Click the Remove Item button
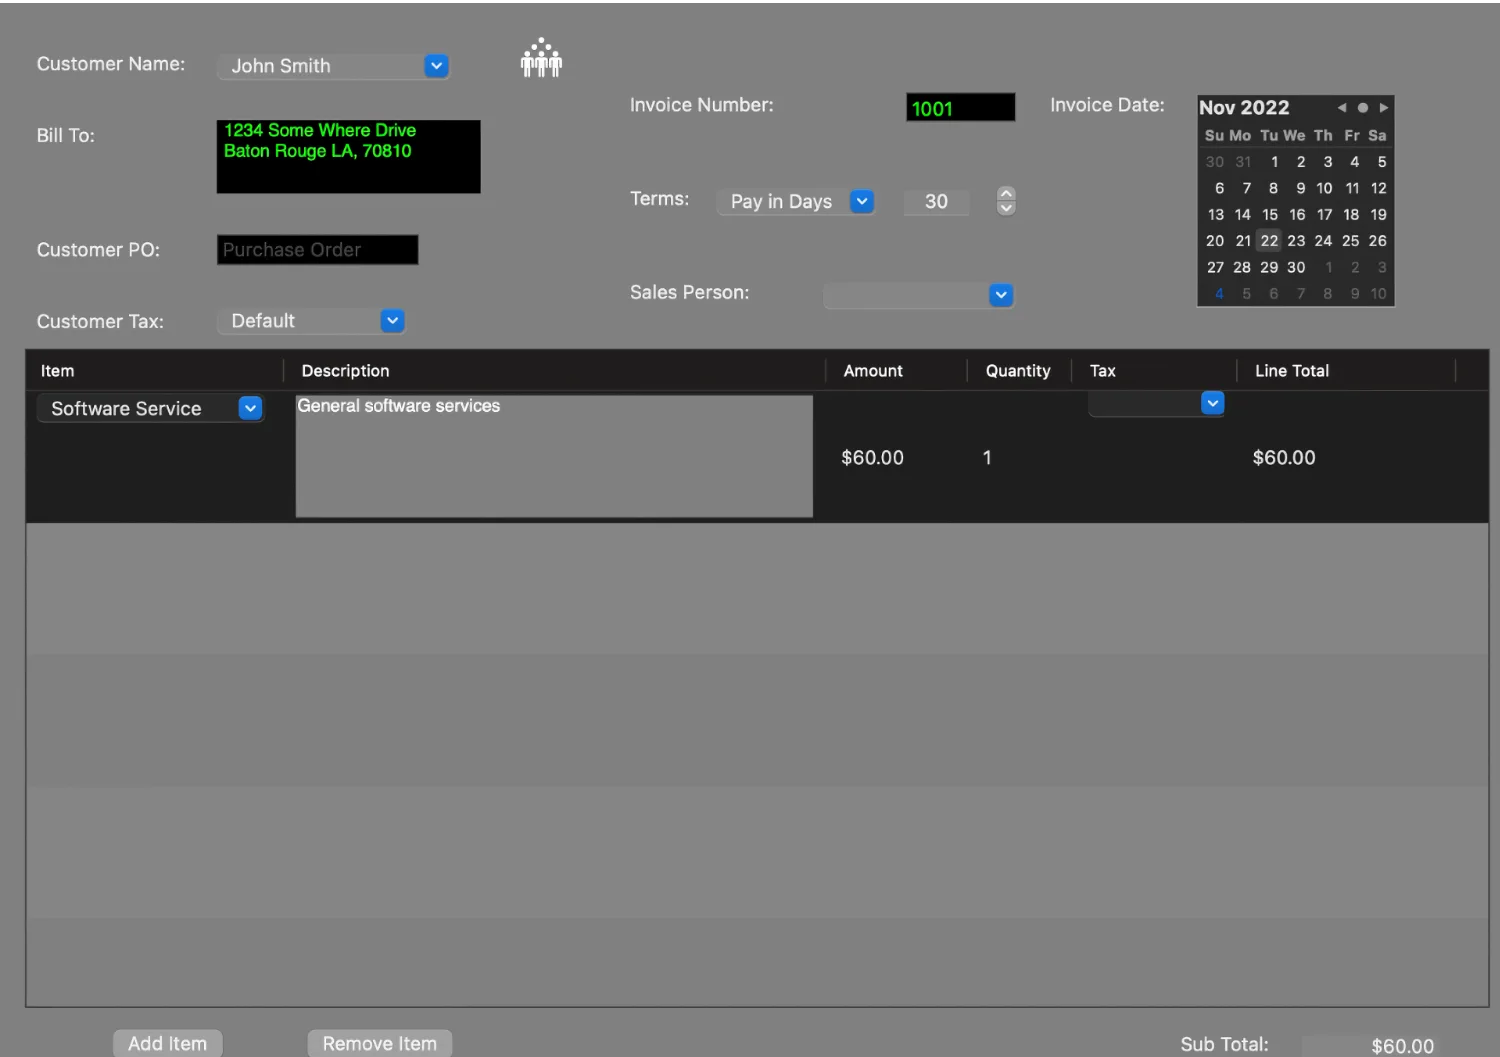1500x1057 pixels. [x=379, y=1043]
